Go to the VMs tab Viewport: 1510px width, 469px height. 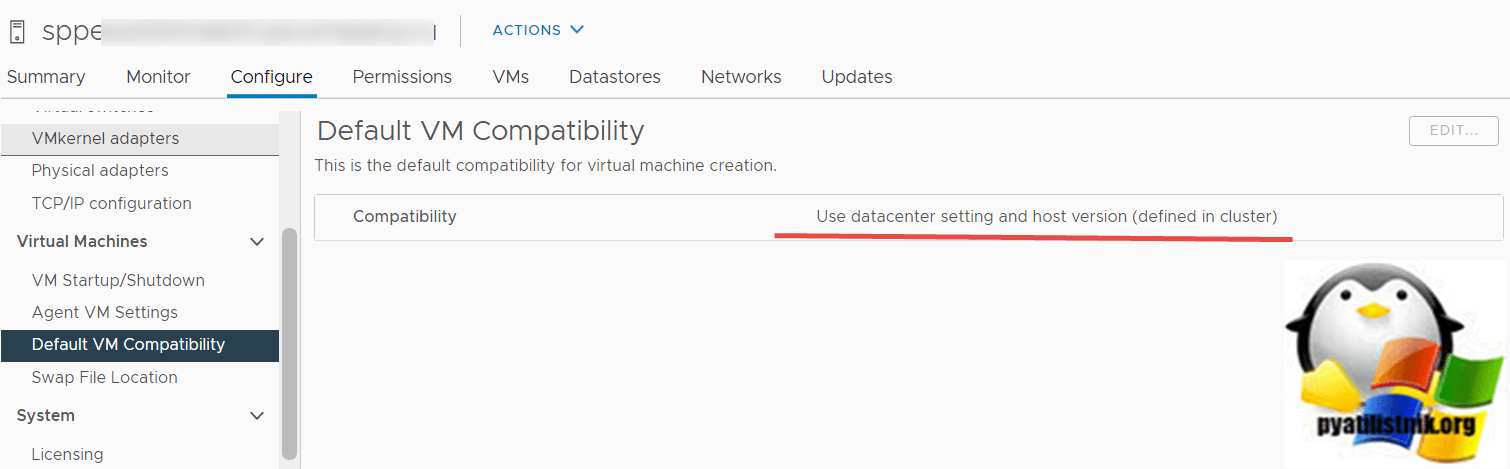point(510,77)
